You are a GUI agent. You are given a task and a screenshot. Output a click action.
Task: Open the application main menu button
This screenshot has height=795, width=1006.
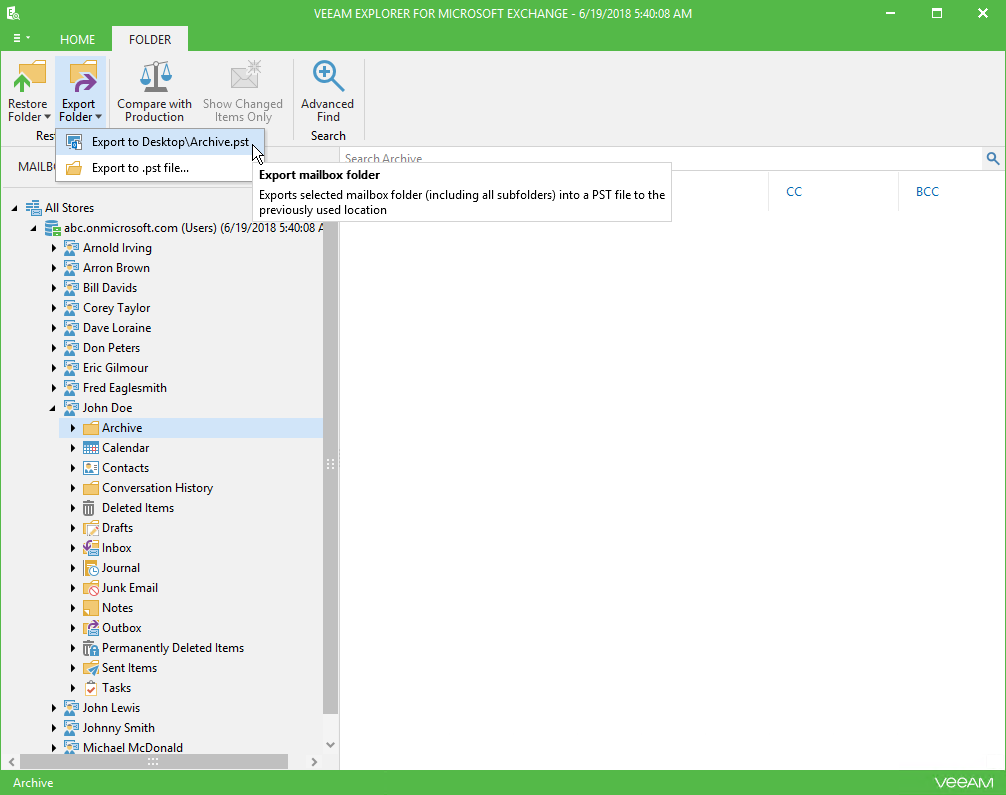click(x=21, y=38)
